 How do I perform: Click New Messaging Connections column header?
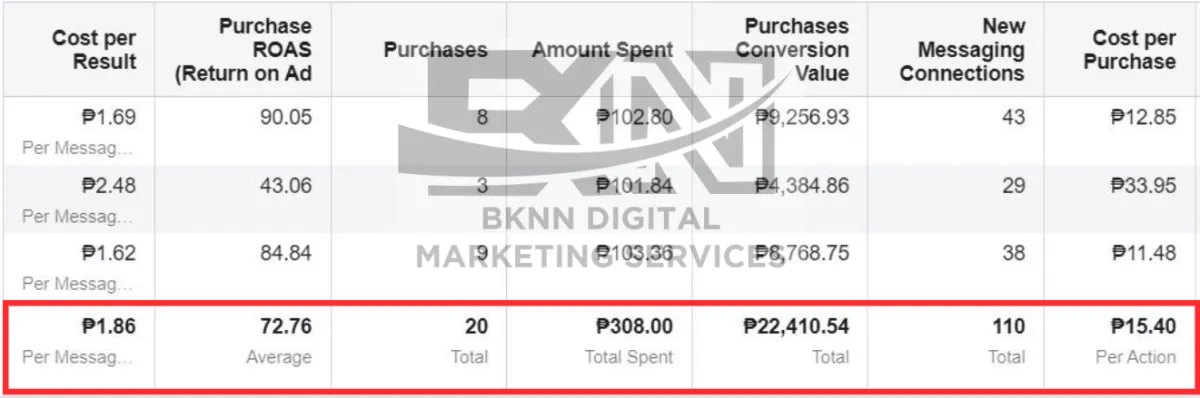tap(962, 50)
